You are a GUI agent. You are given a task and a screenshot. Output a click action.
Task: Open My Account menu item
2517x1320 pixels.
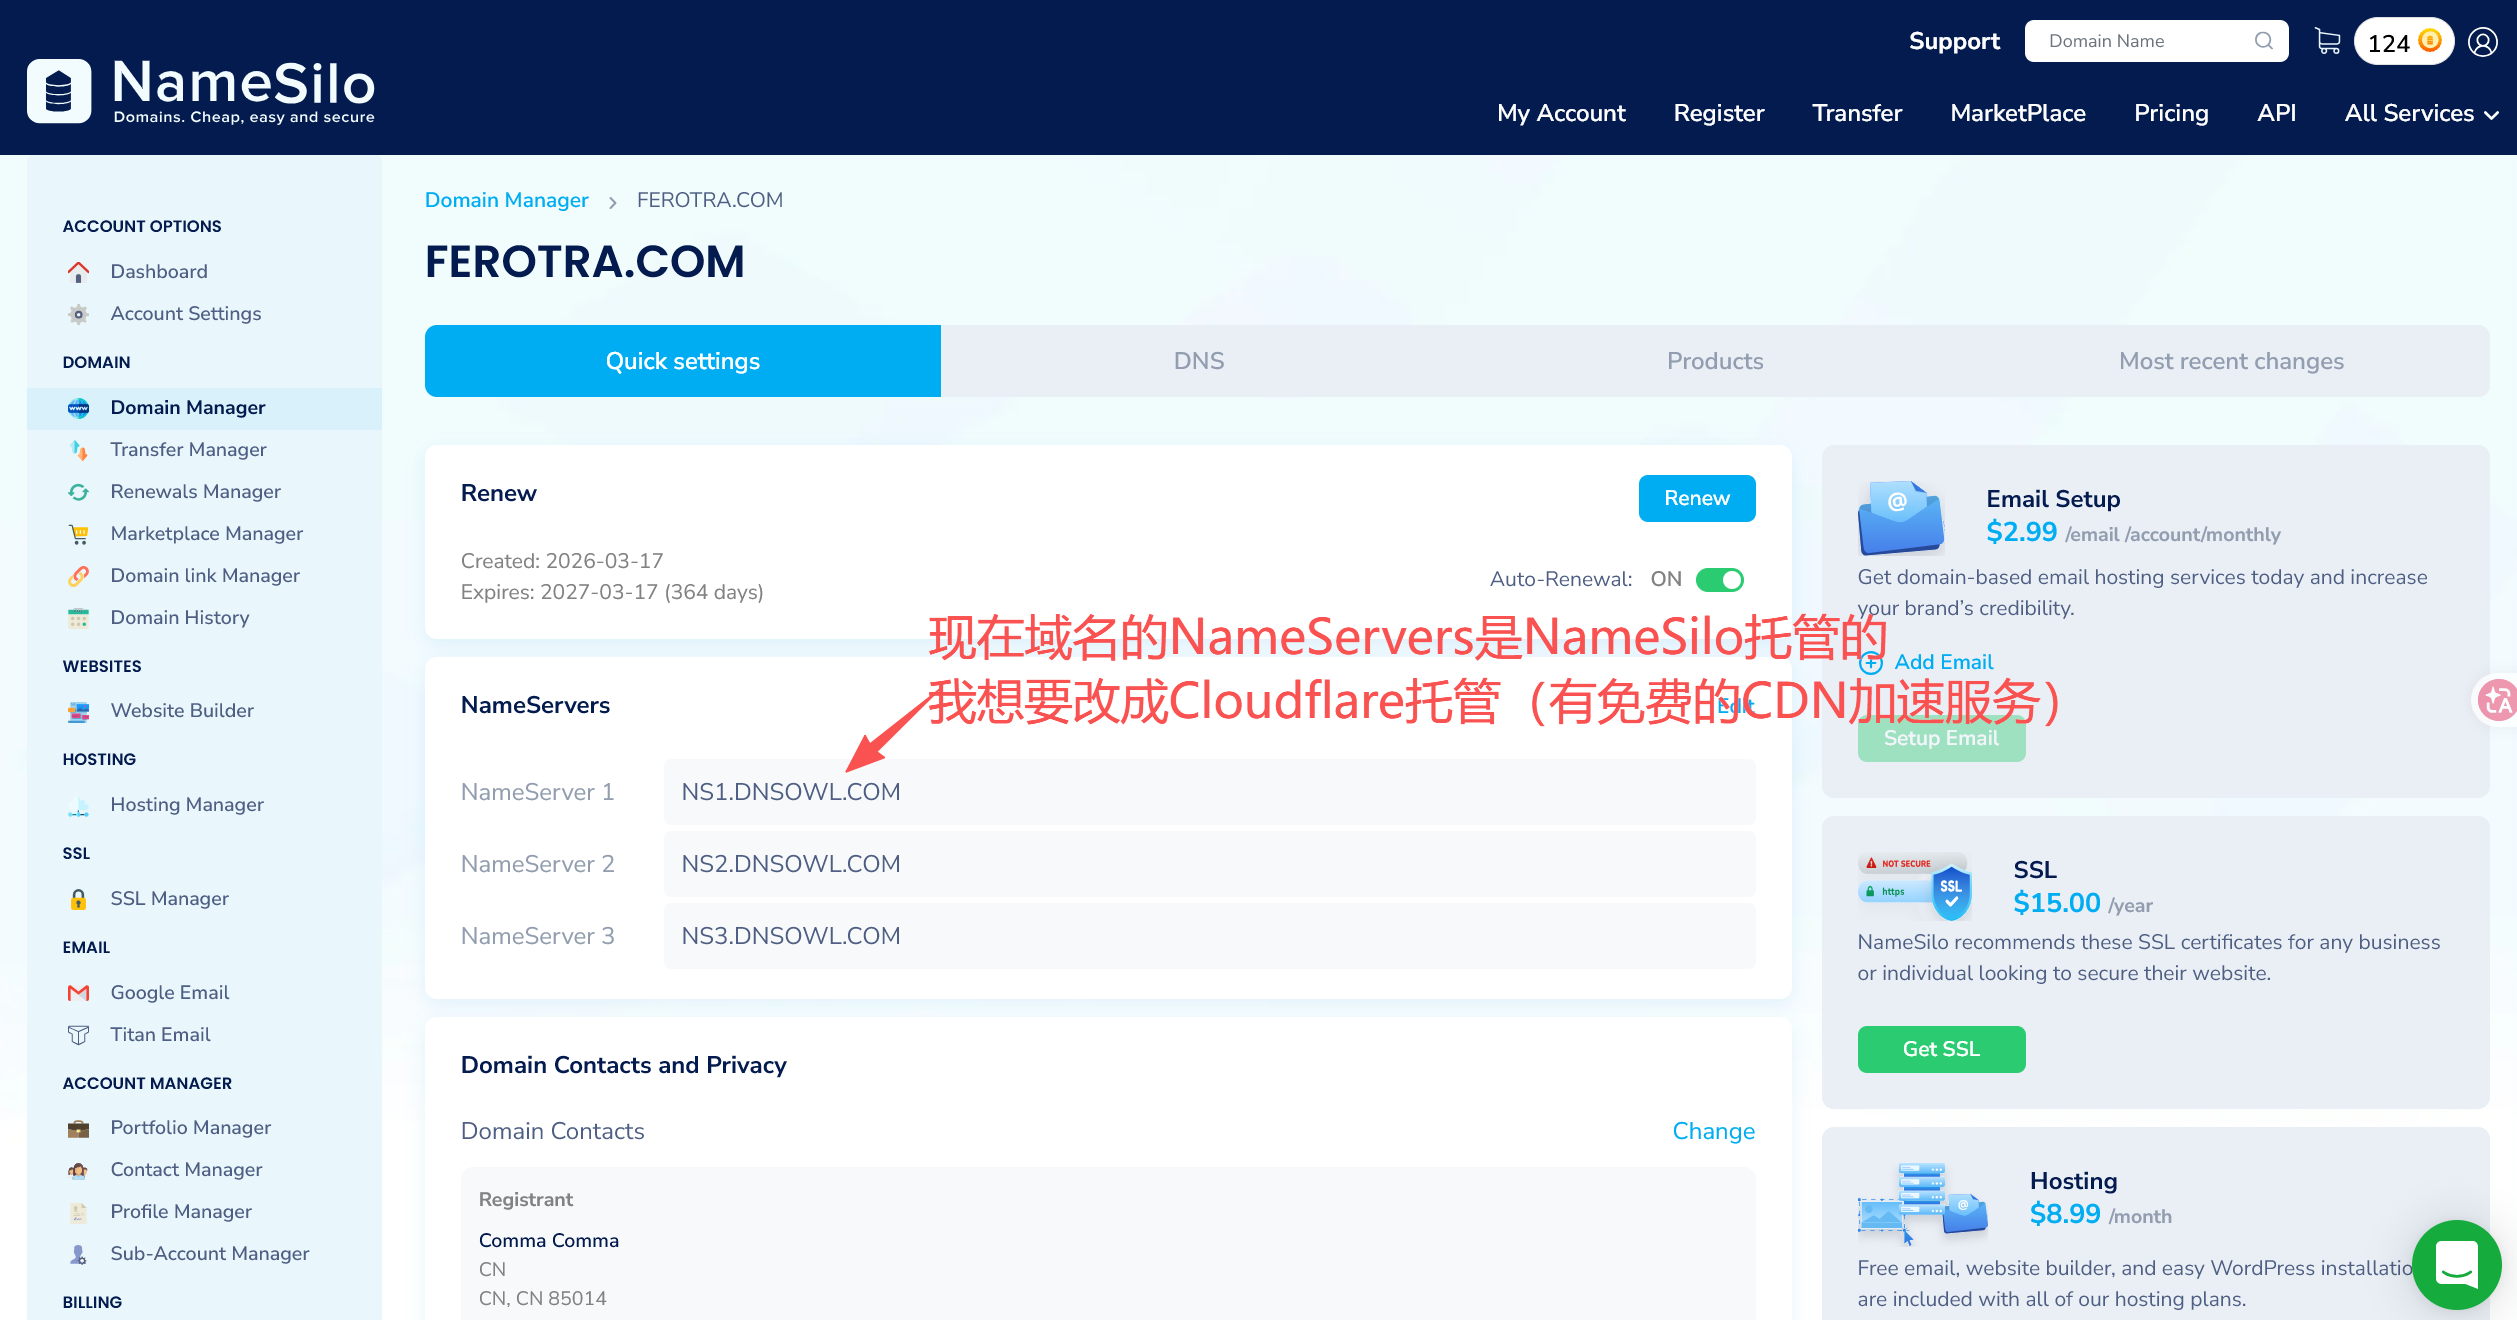tap(1560, 113)
